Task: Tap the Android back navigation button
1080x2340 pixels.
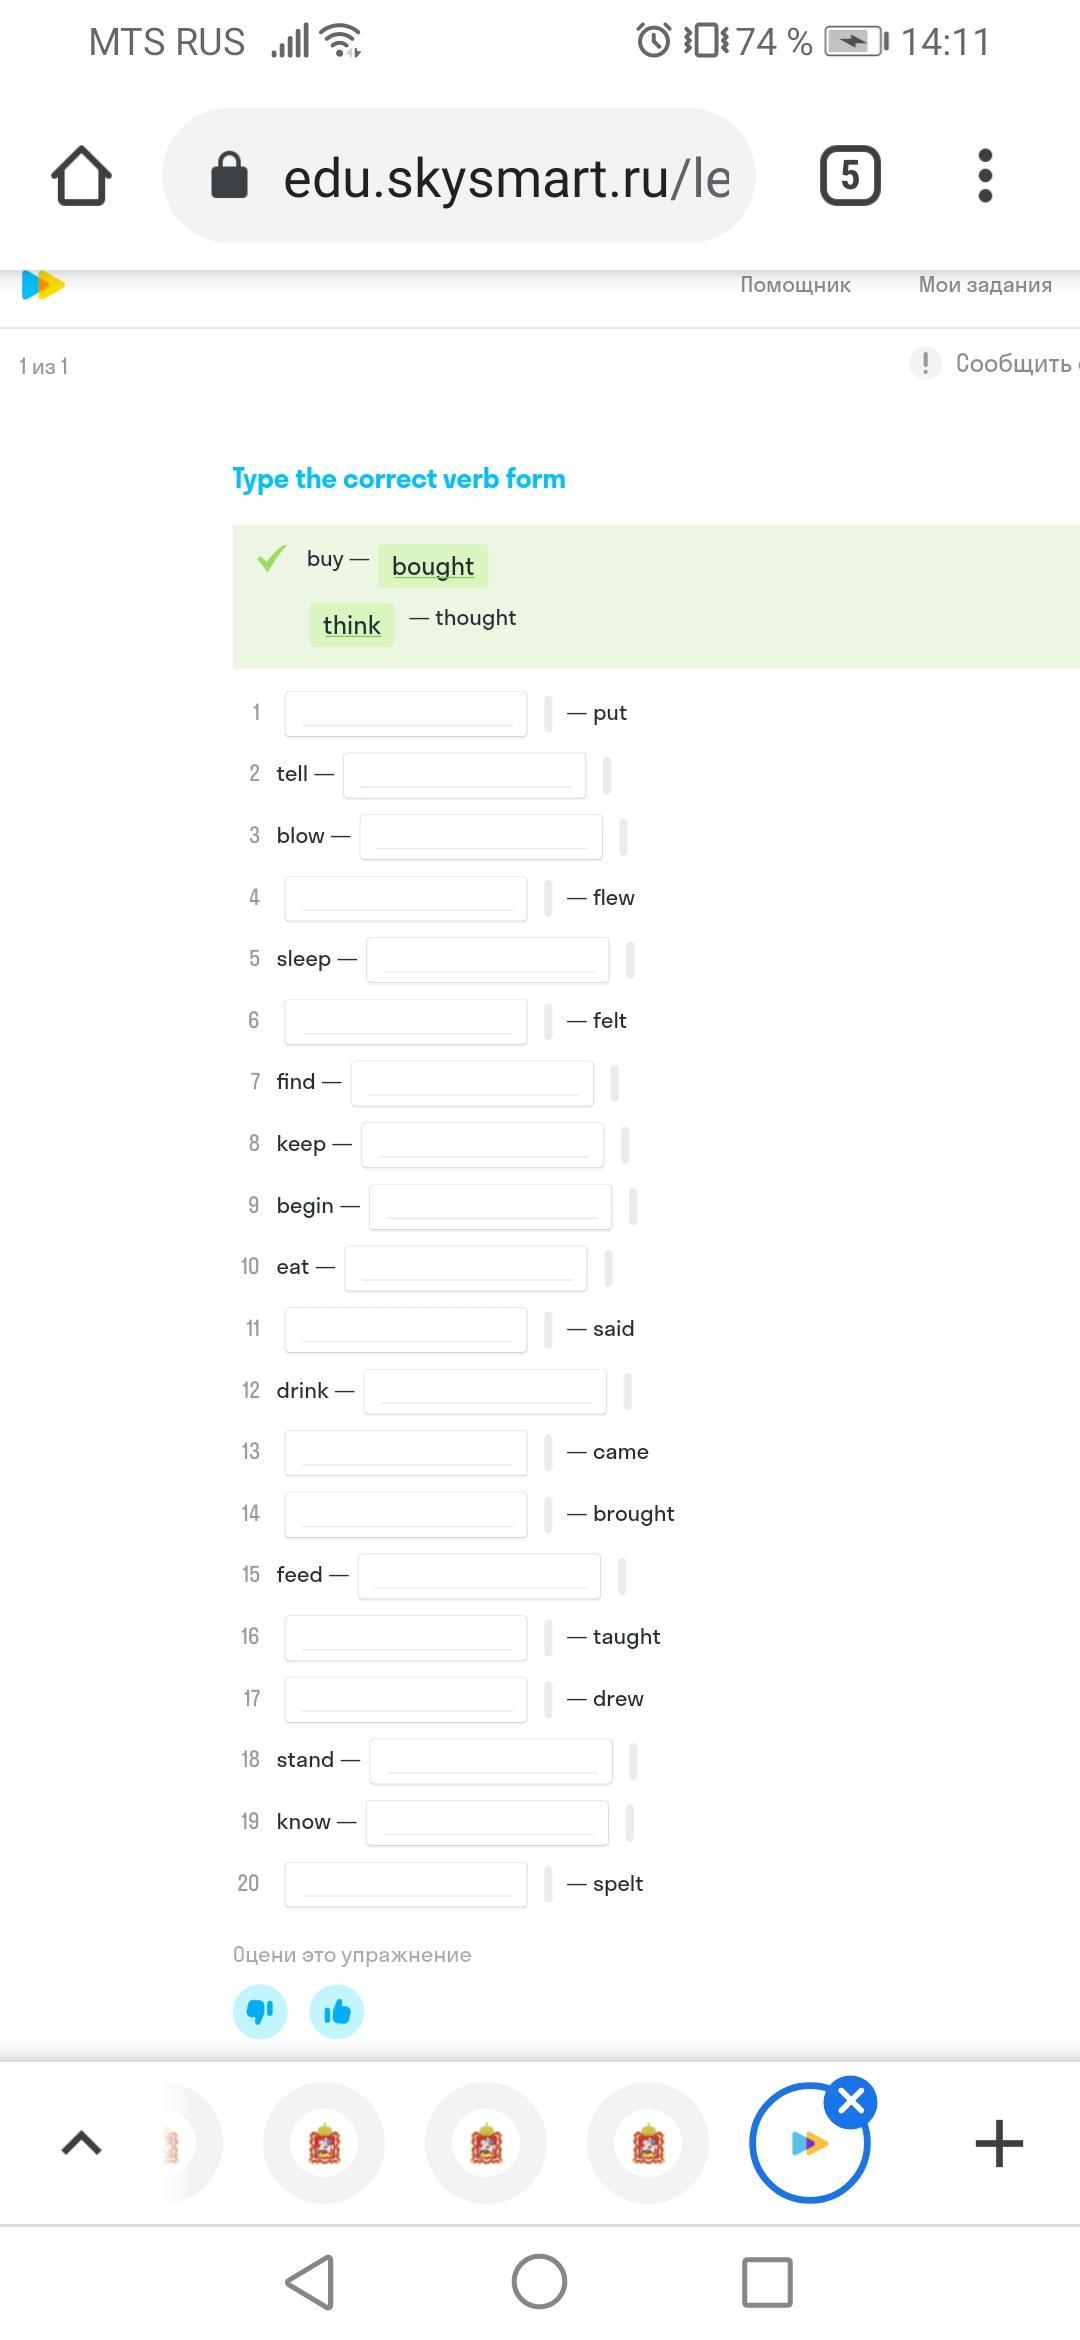Action: pos(310,2282)
